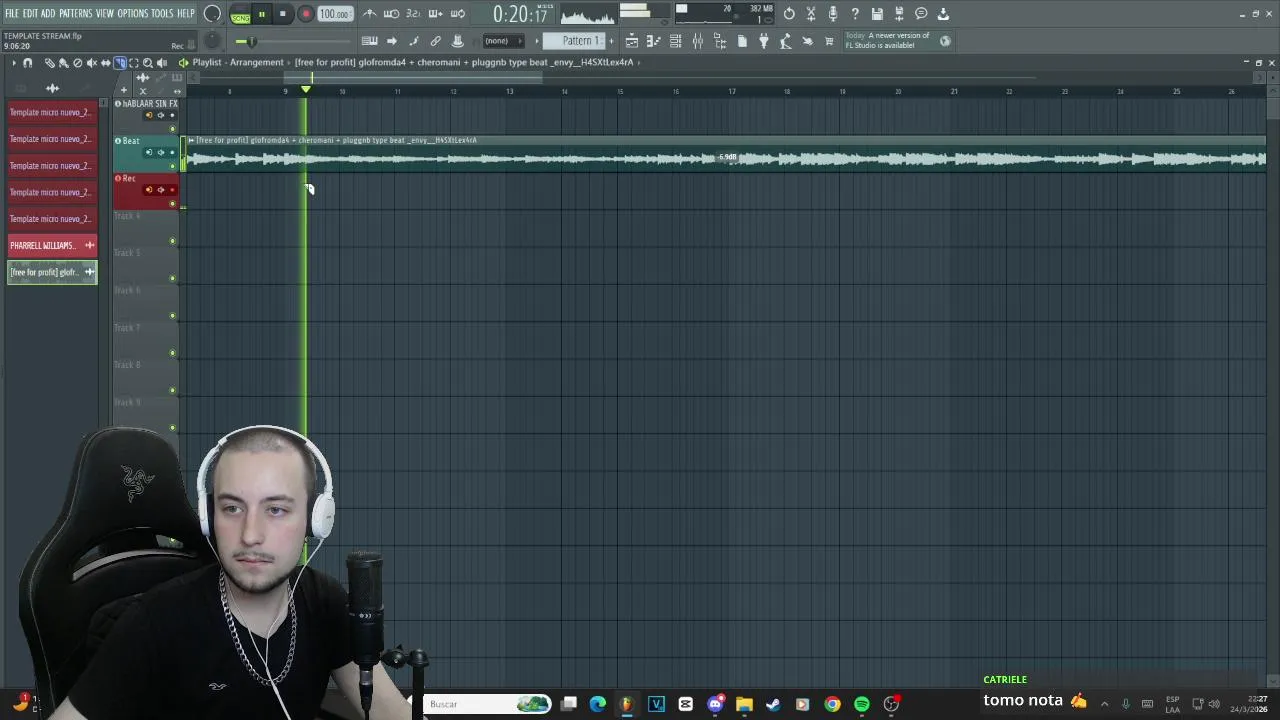Image resolution: width=1280 pixels, height=720 pixels.
Task: Toggle the metronome icon
Action: pyautogui.click(x=370, y=14)
